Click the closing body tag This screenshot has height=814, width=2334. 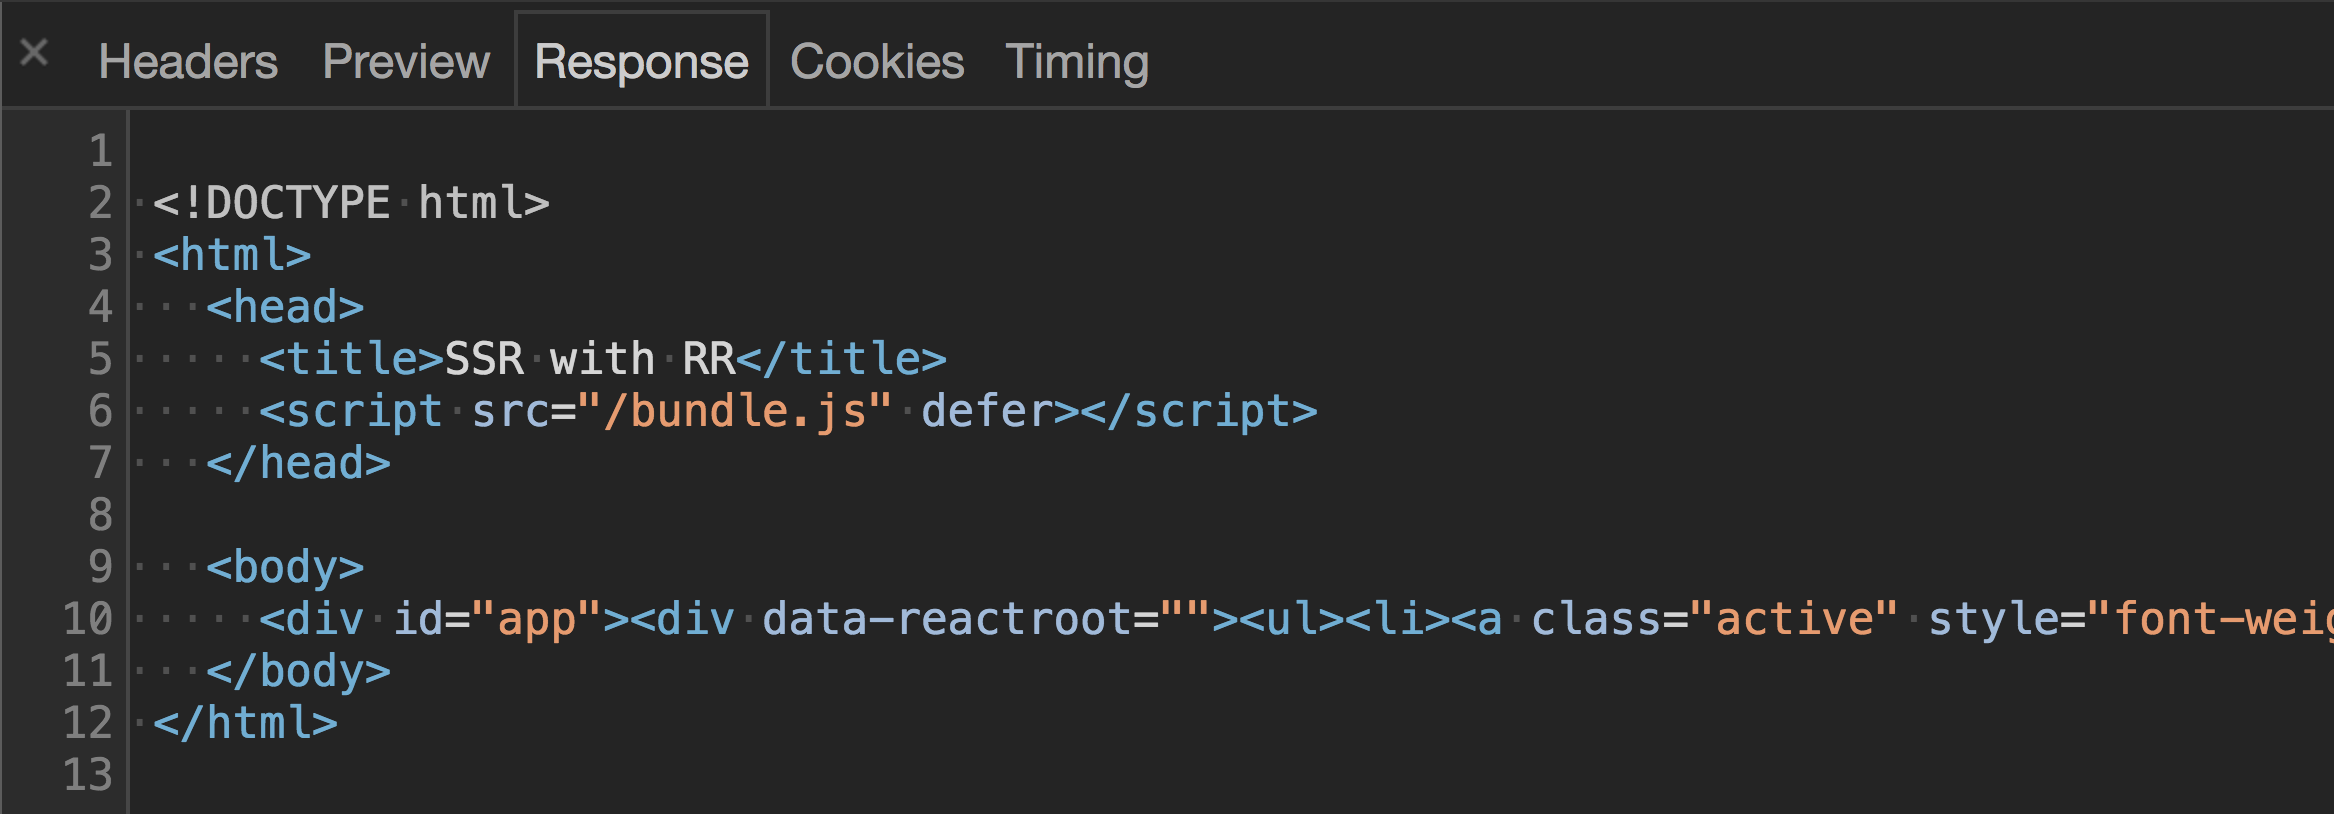298,672
